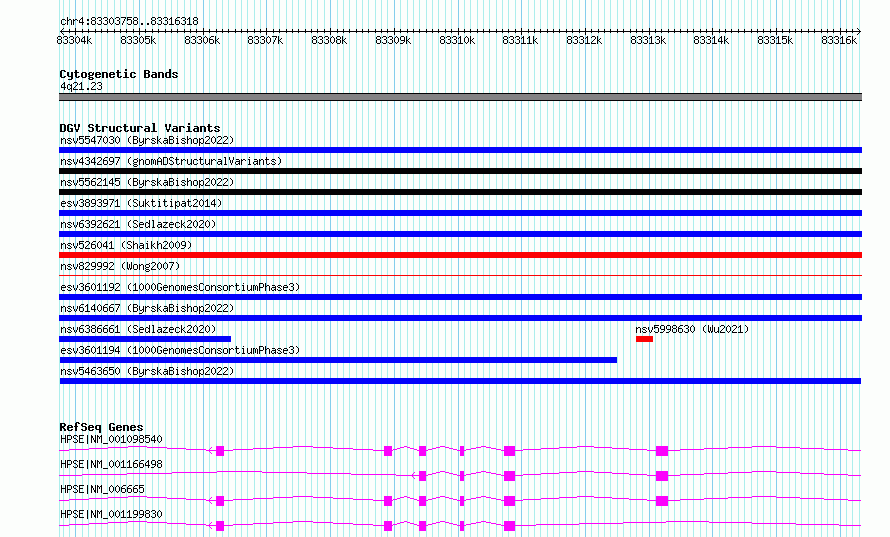Click the thick red nsv526041 variant bar
The image size is (890, 537).
click(x=460, y=255)
